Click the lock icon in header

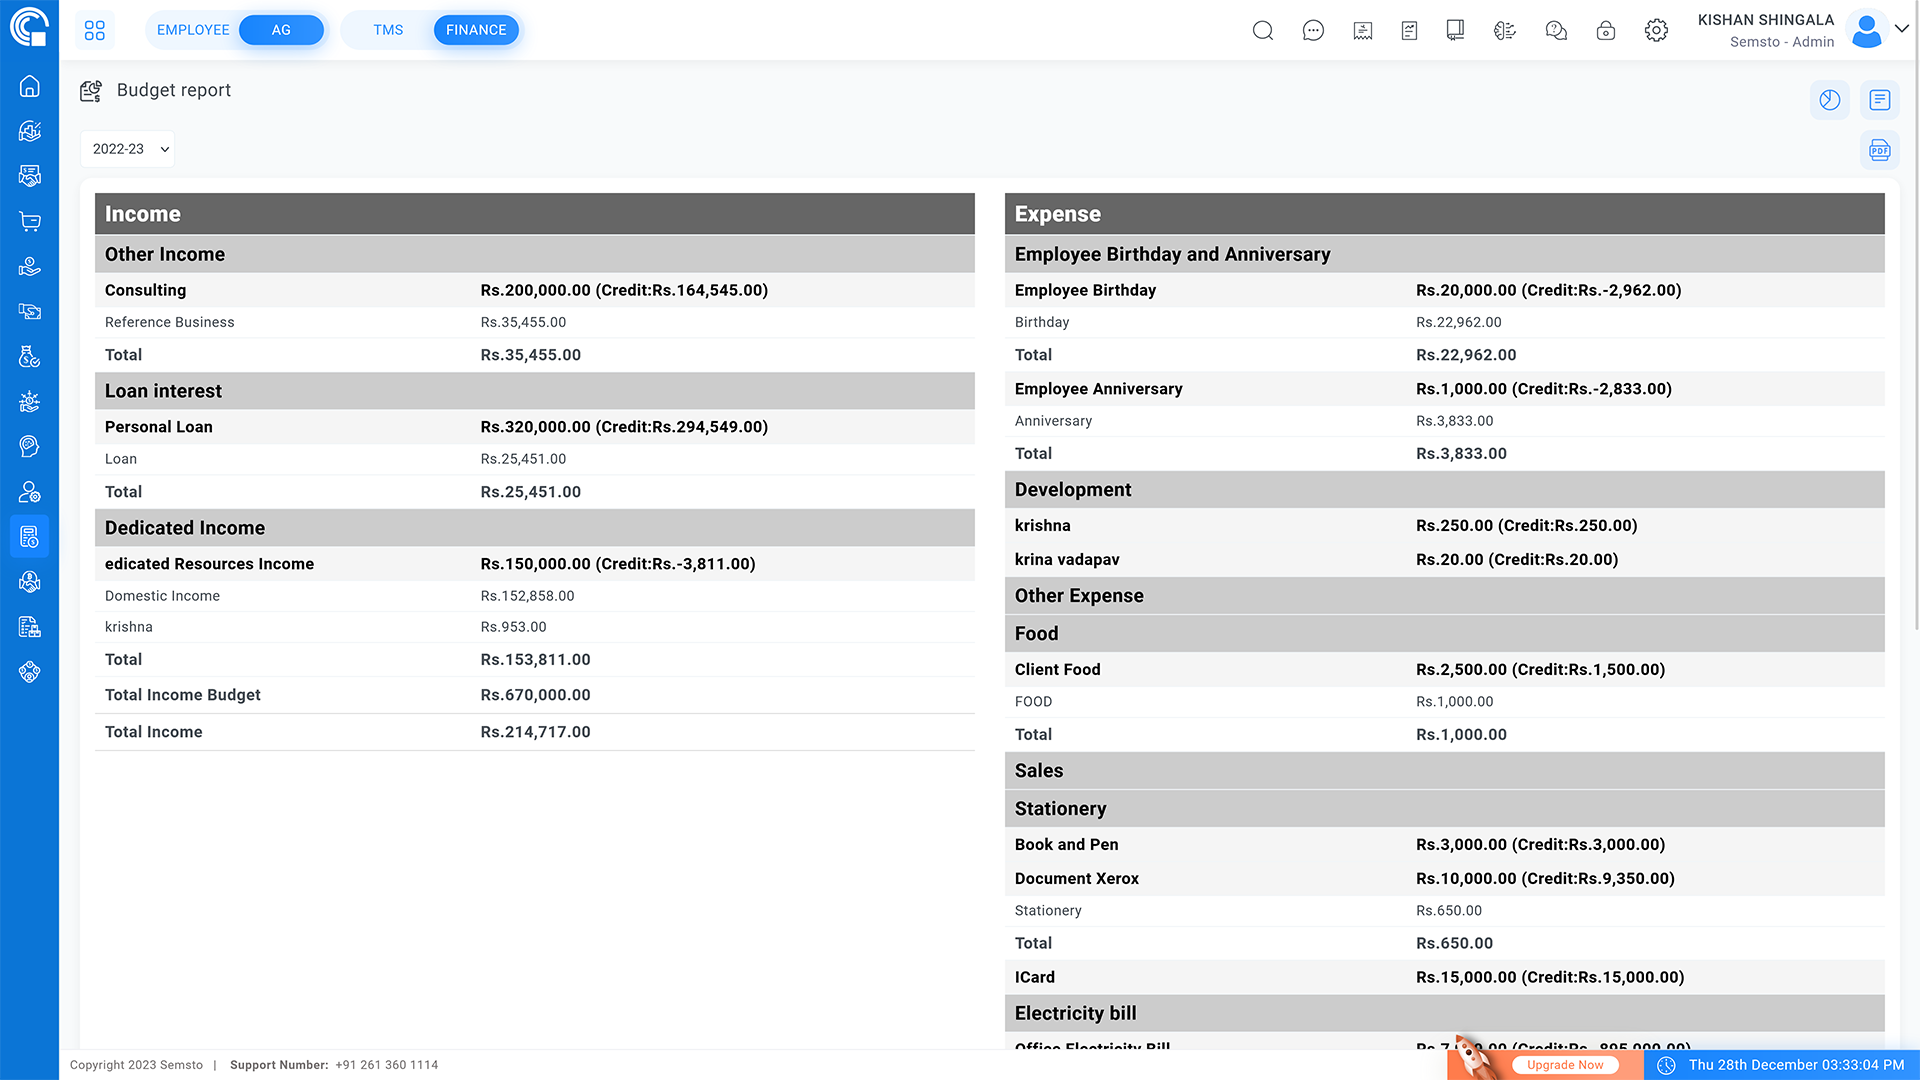(x=1606, y=30)
